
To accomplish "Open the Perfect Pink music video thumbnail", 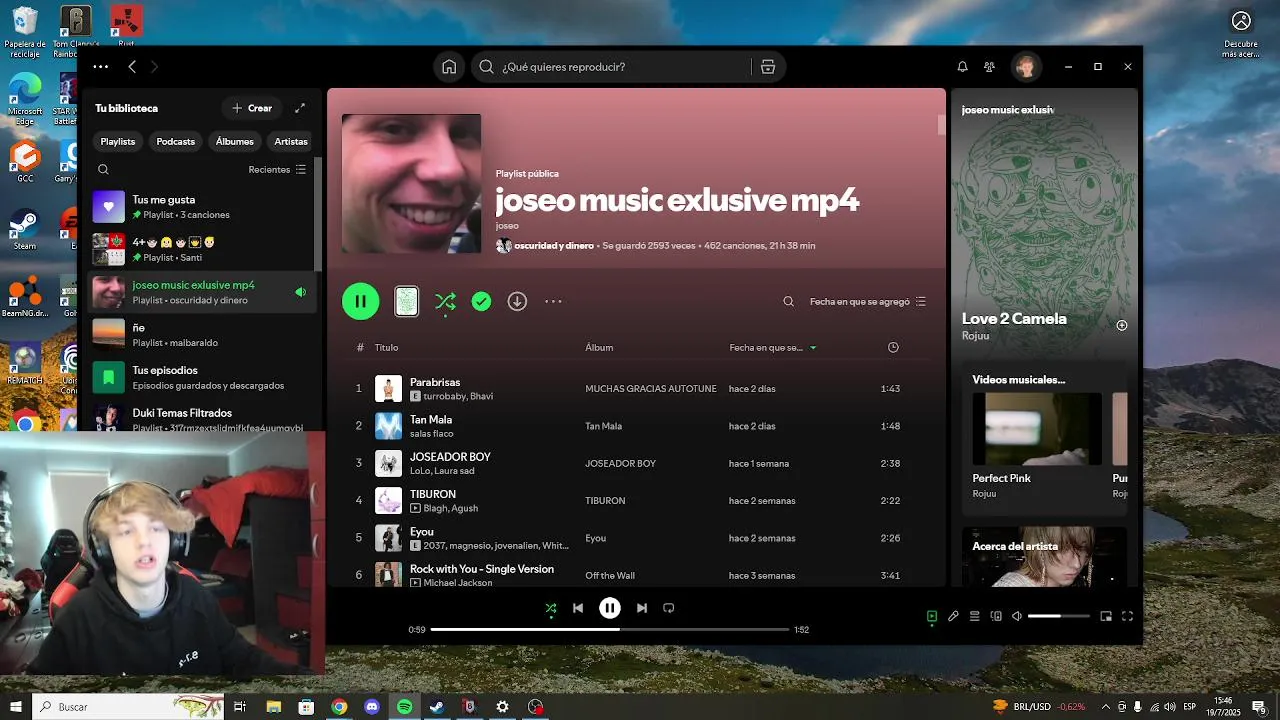I will click(x=1037, y=429).
